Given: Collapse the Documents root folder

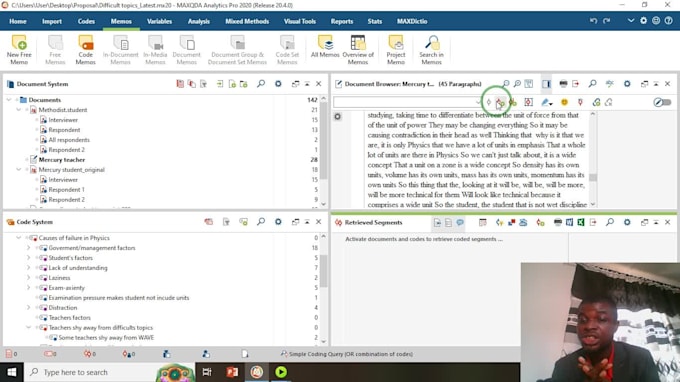Looking at the screenshot, I should (9, 100).
